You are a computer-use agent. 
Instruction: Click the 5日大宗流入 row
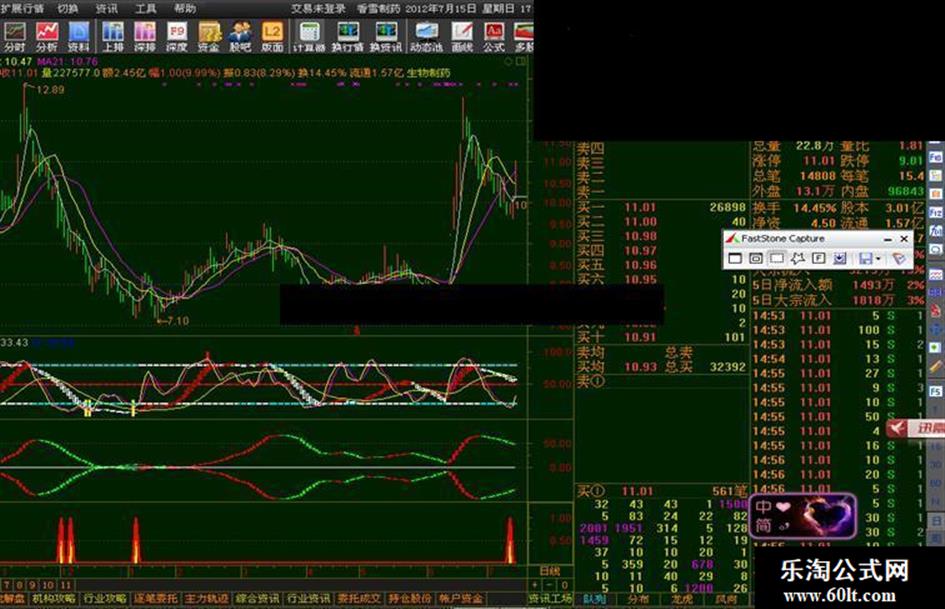838,300
